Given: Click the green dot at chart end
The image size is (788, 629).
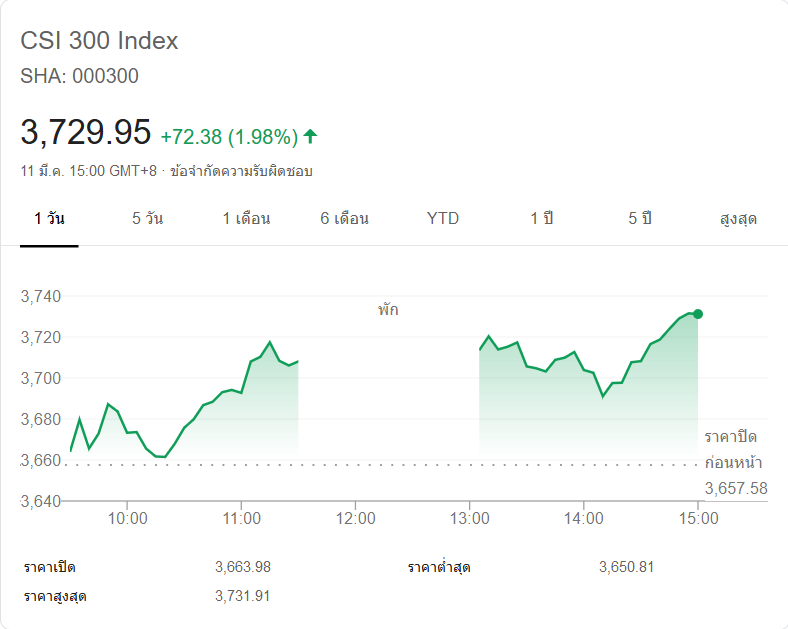Looking at the screenshot, I should [x=697, y=314].
